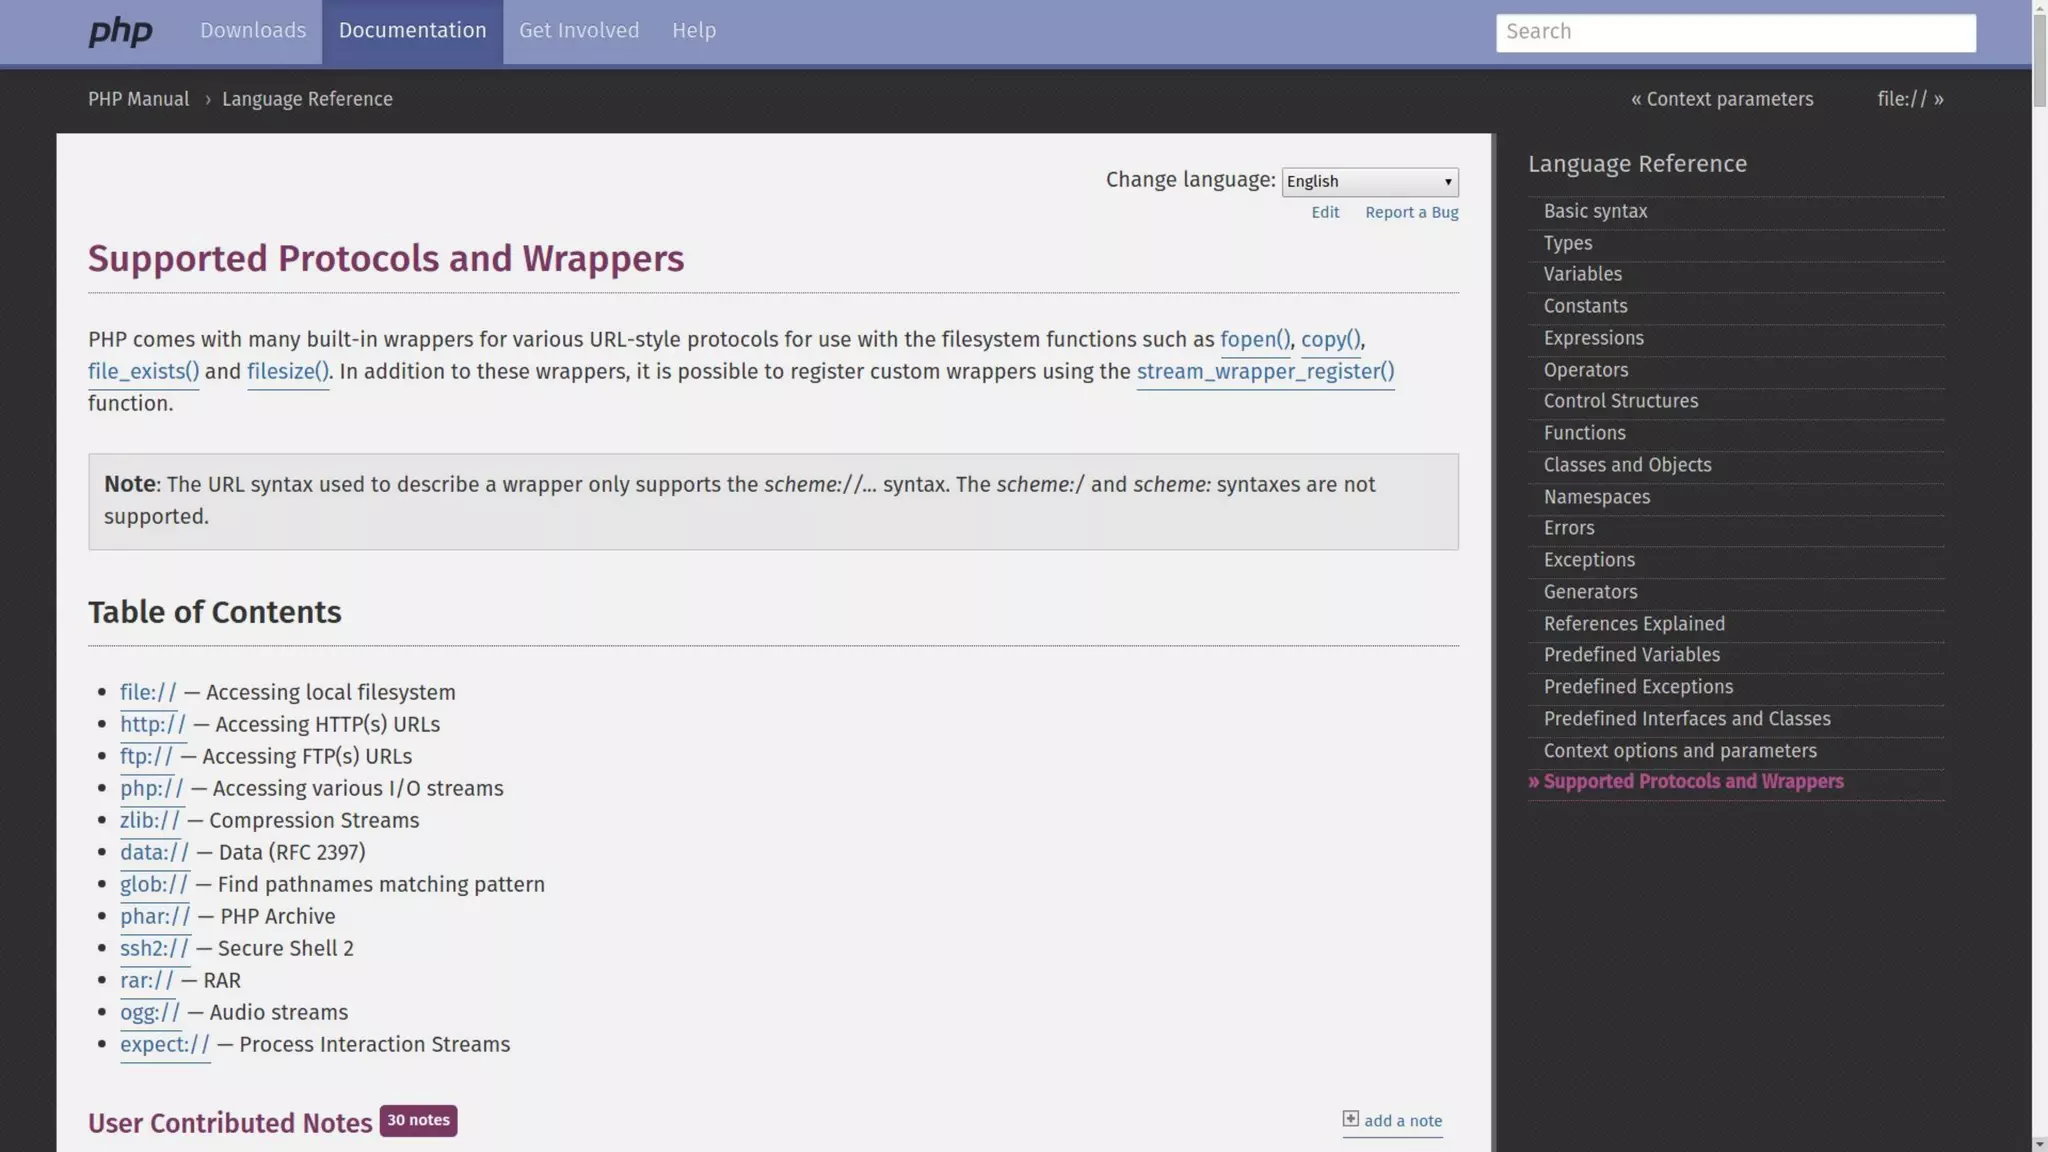Open the php:// wrapper entry
The width and height of the screenshot is (2048, 1152).
151,789
